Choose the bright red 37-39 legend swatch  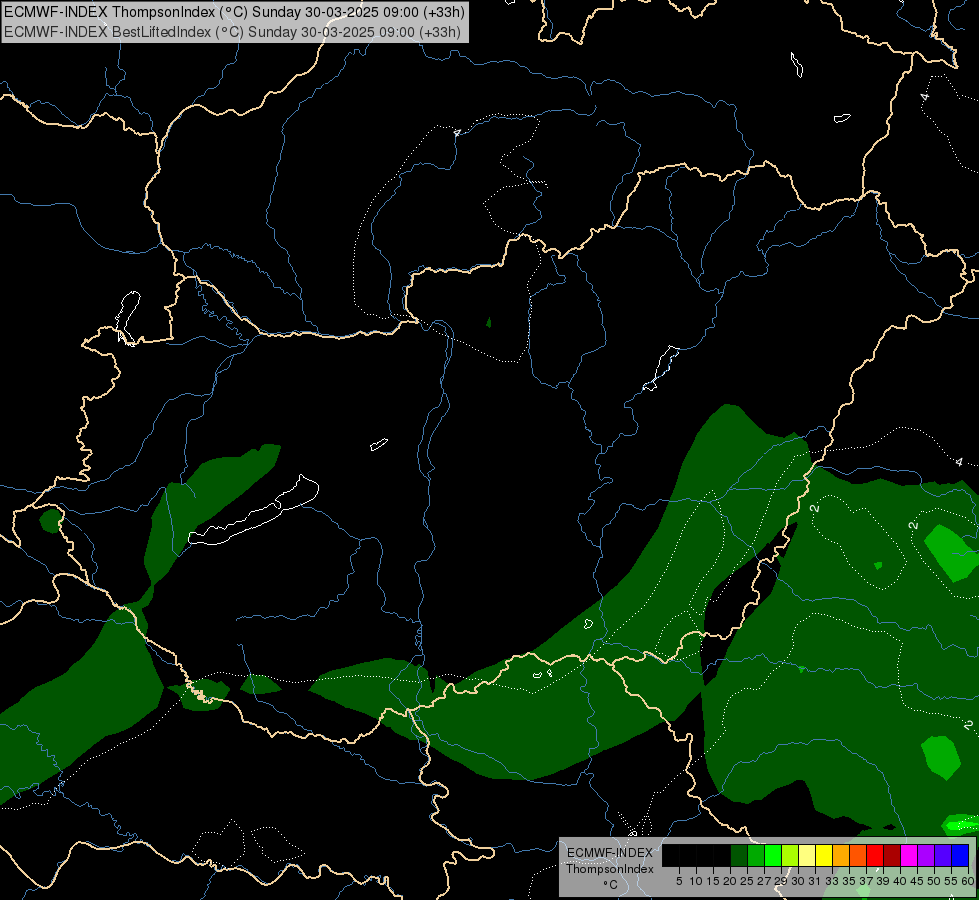tap(875, 855)
